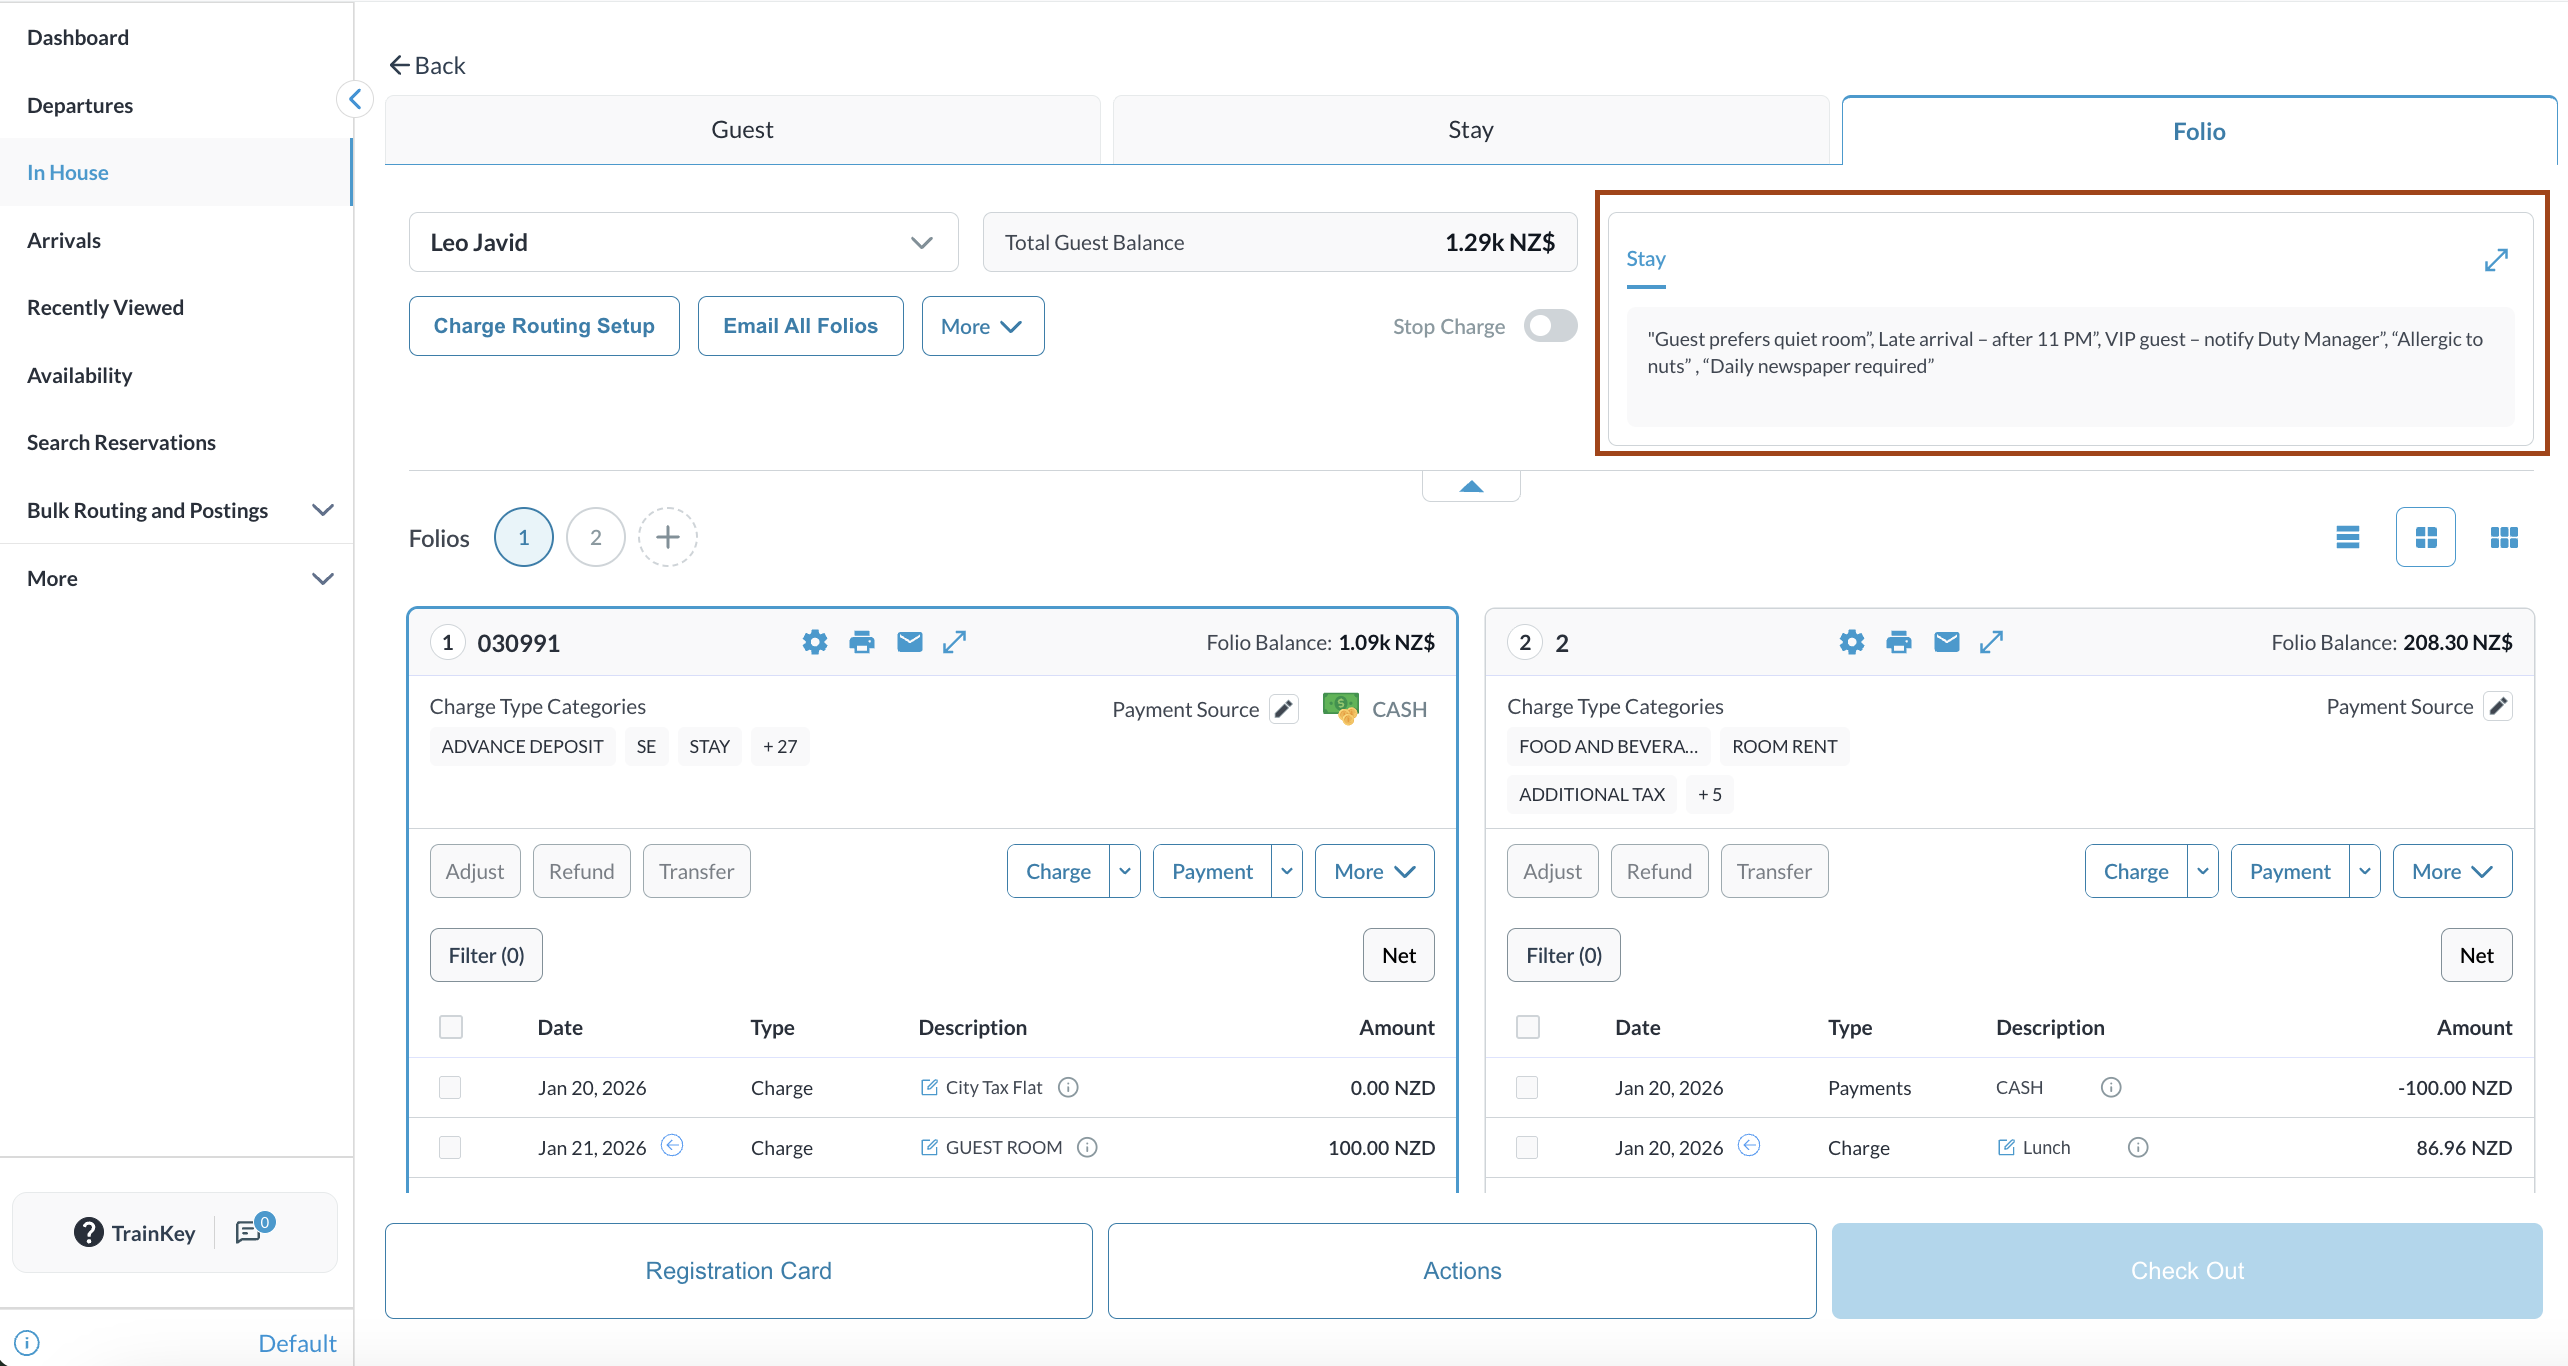This screenshot has width=2568, height=1366.
Task: Edit Payment Source pencil on folio 2
Action: coord(2498,707)
